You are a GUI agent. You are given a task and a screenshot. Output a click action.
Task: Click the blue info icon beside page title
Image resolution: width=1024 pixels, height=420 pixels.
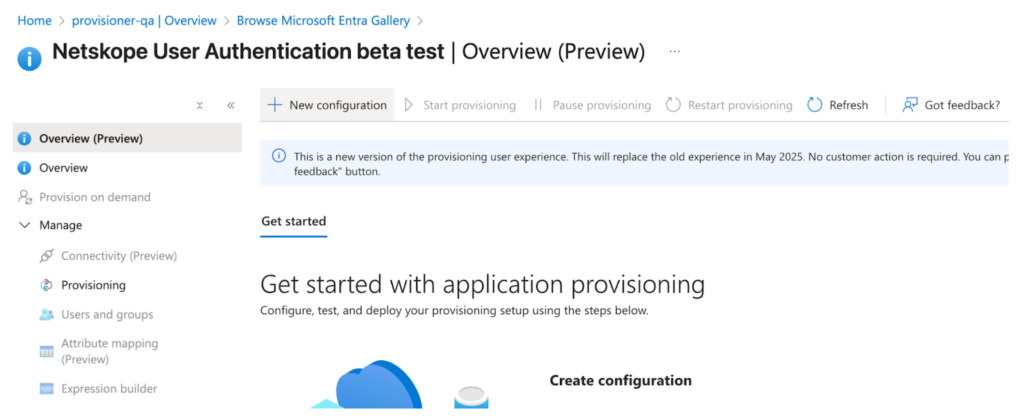[29, 59]
